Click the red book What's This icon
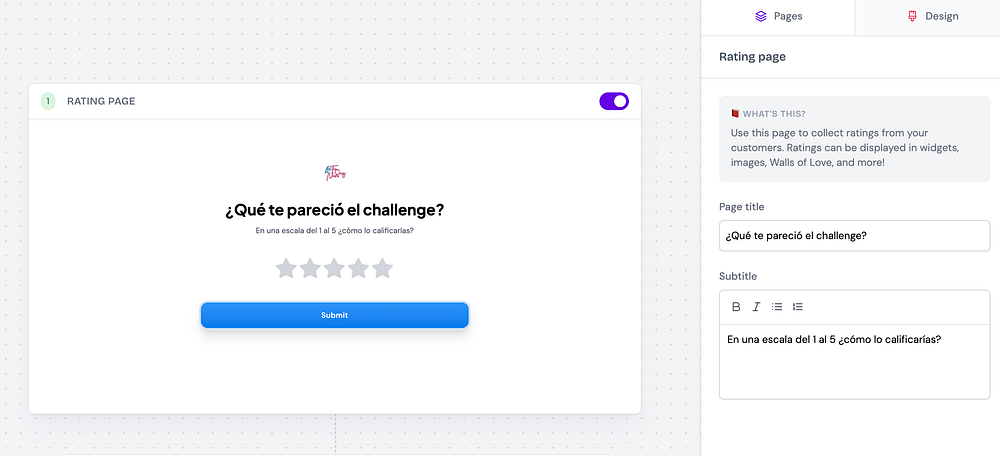This screenshot has height=456, width=1000. click(x=735, y=114)
